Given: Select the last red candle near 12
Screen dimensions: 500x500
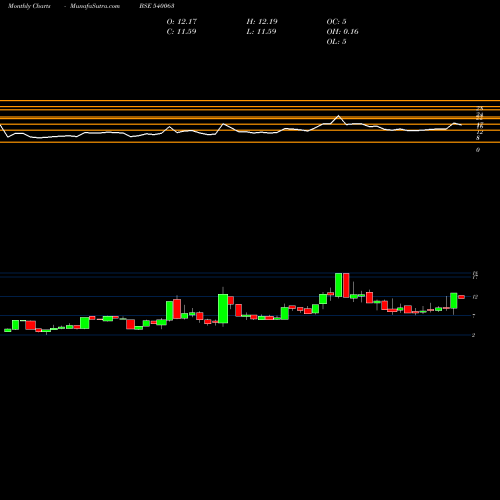Looking at the screenshot, I should point(461,297).
